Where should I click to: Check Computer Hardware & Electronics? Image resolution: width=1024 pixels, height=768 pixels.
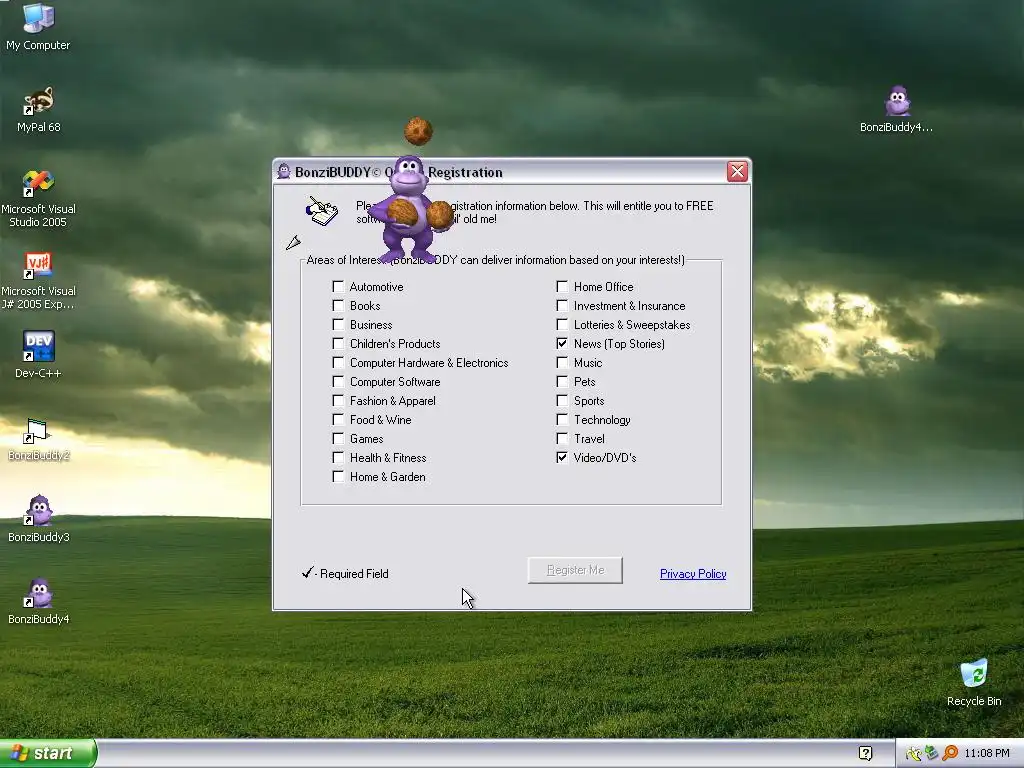(x=338, y=362)
